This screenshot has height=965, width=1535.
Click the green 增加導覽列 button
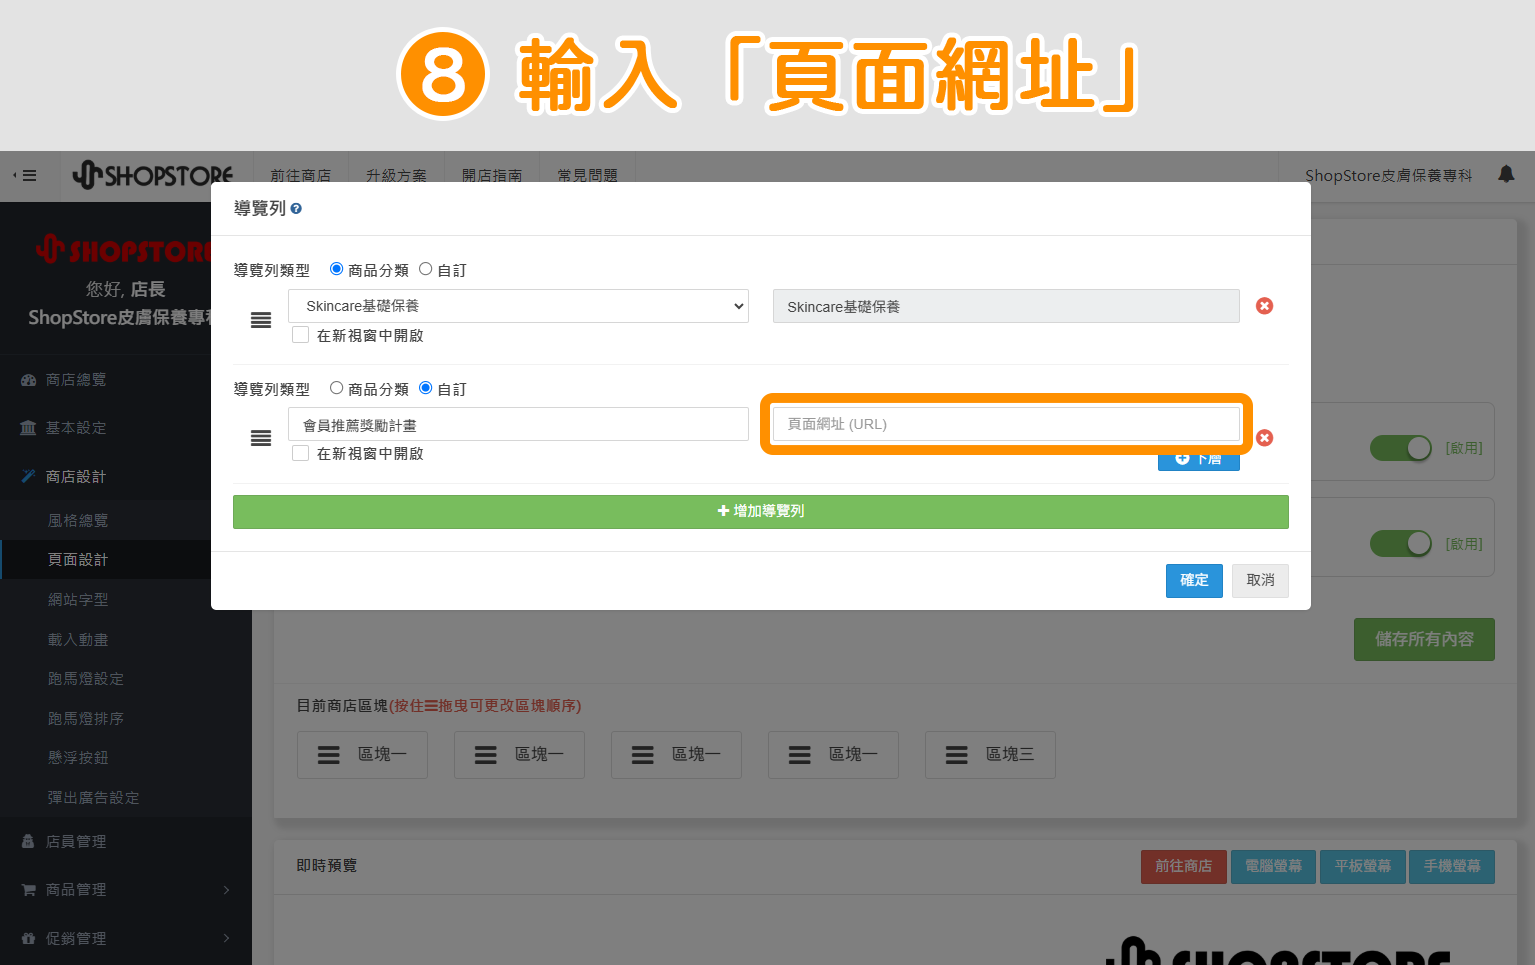[x=761, y=512]
